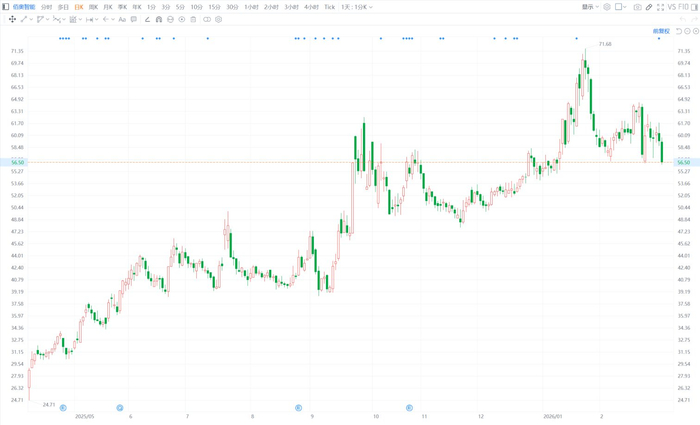Click the 2025/05 date axis label

point(85,417)
